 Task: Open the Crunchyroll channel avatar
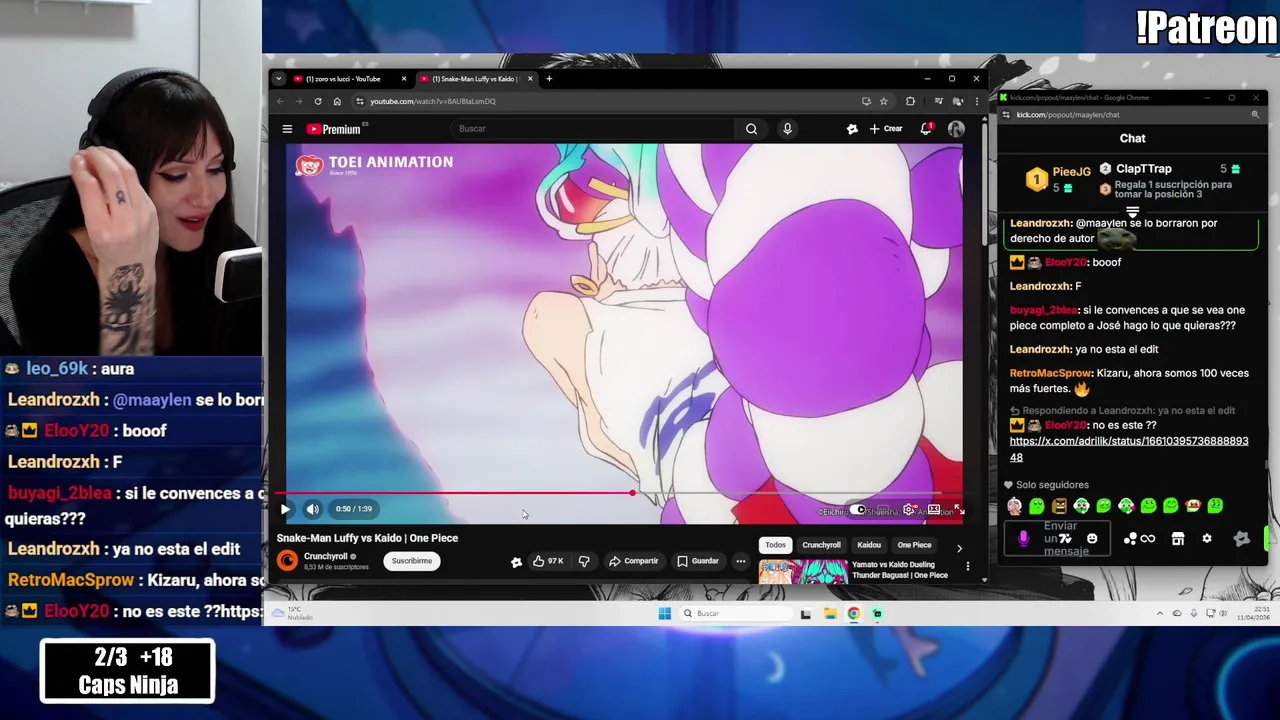[x=287, y=561]
